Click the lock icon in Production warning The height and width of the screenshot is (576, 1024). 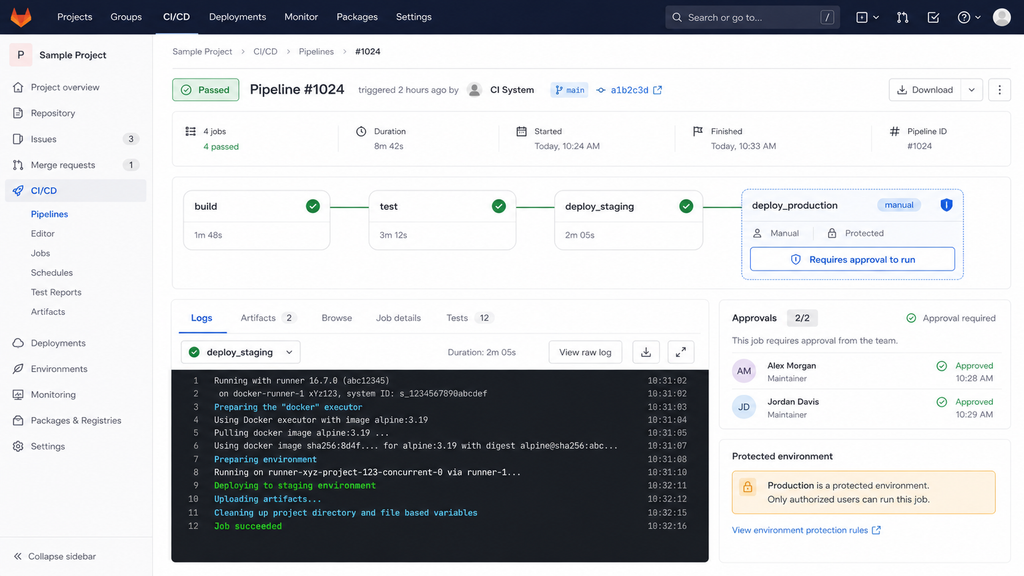(748, 487)
